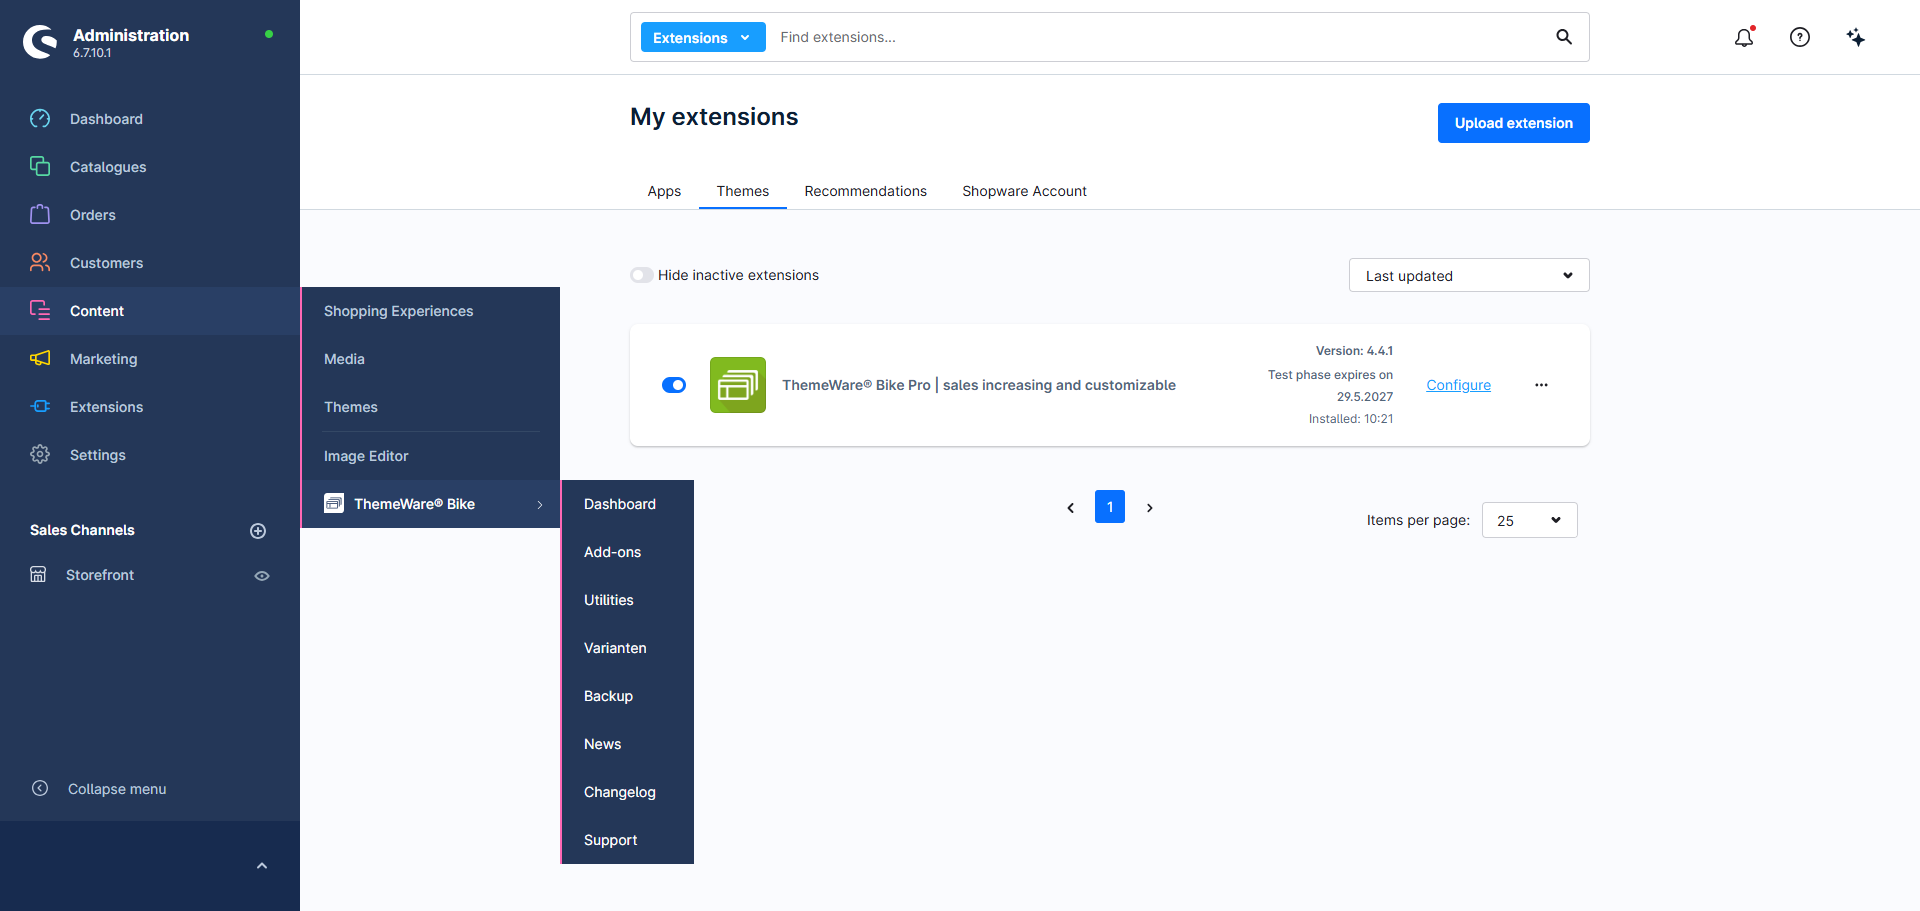Open the Extensions search scope dropdown
The image size is (1920, 911).
pos(703,37)
